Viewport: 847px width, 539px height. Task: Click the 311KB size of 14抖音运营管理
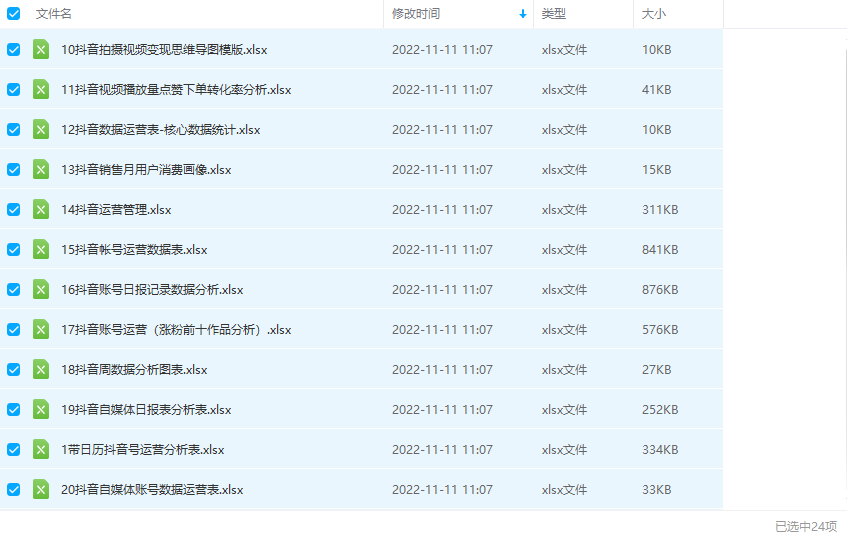[660, 210]
